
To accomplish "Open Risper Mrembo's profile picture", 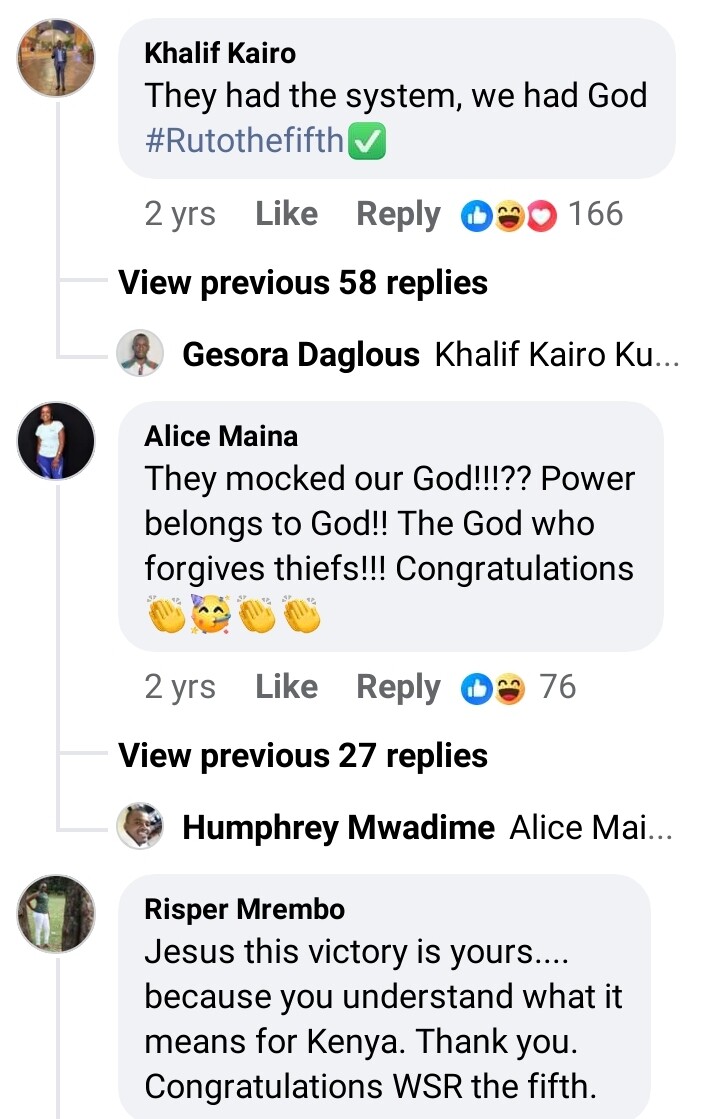I will pos(57,913).
